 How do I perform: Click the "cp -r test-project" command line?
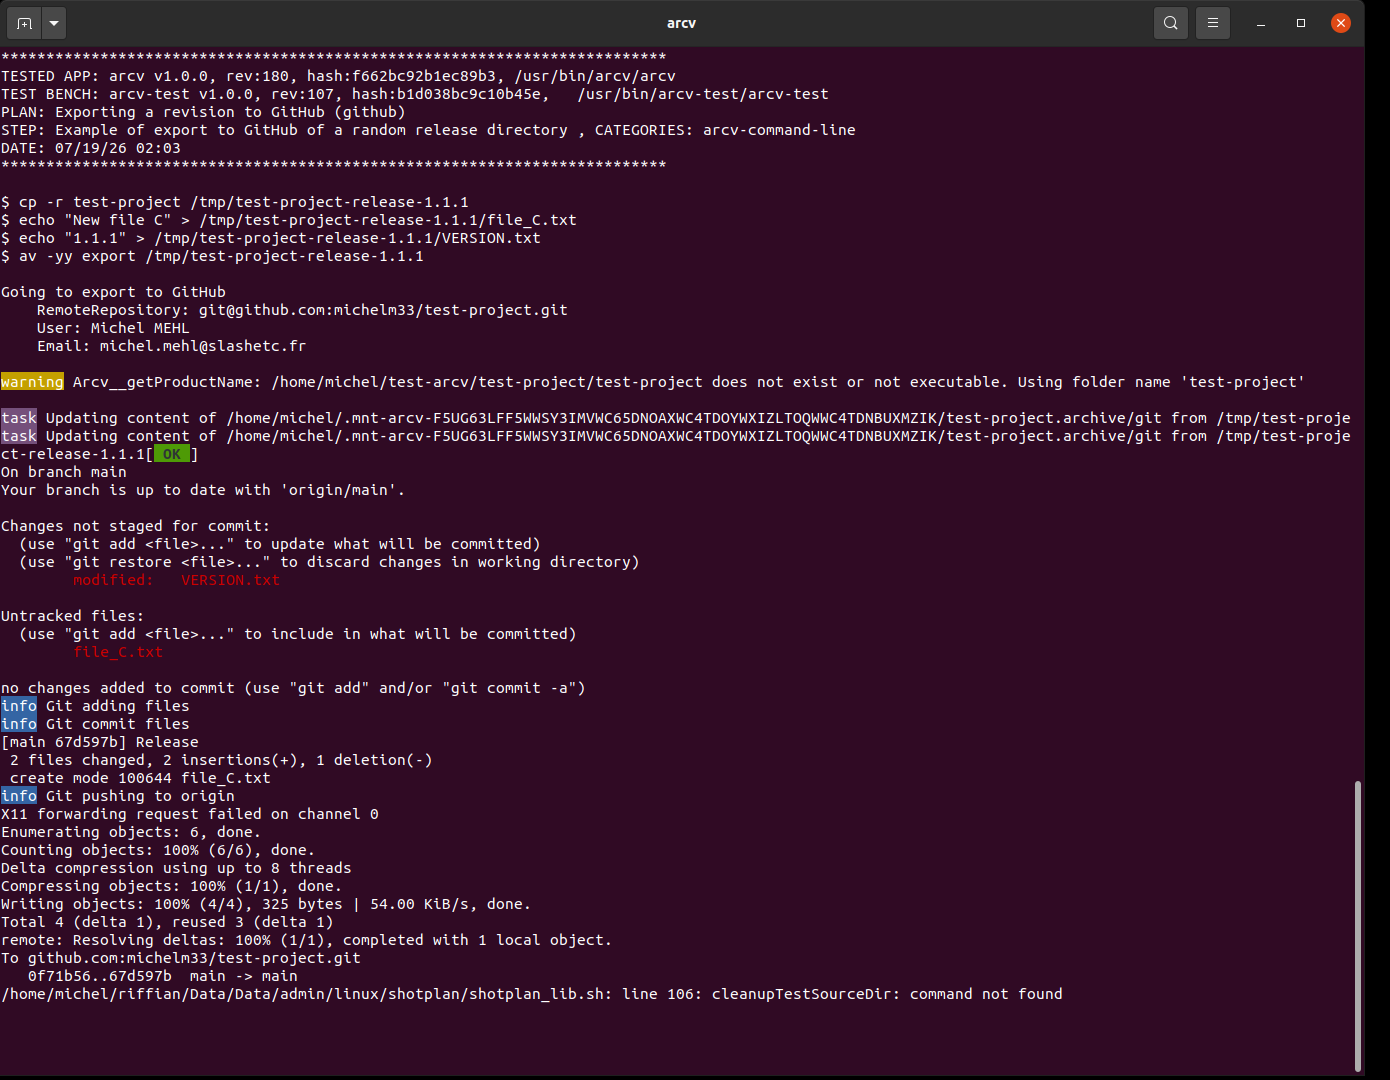(235, 202)
